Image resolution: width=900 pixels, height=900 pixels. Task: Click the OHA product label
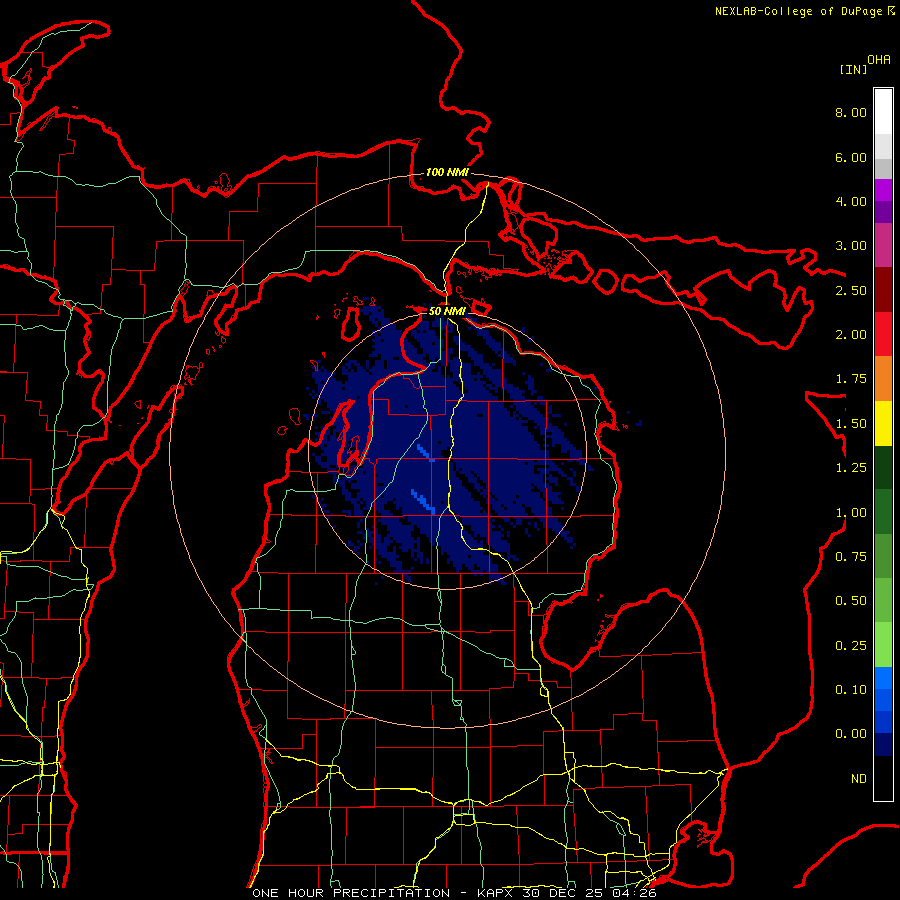click(x=879, y=60)
